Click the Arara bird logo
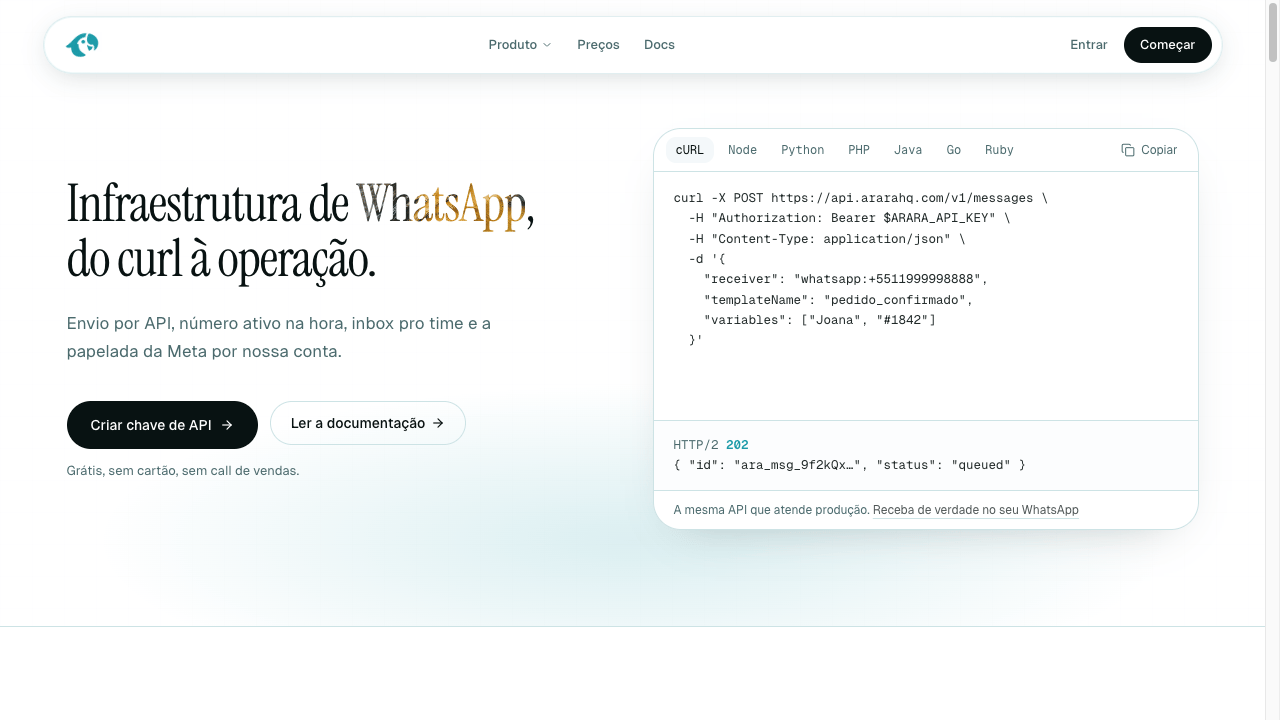This screenshot has height=720, width=1280. 82,45
